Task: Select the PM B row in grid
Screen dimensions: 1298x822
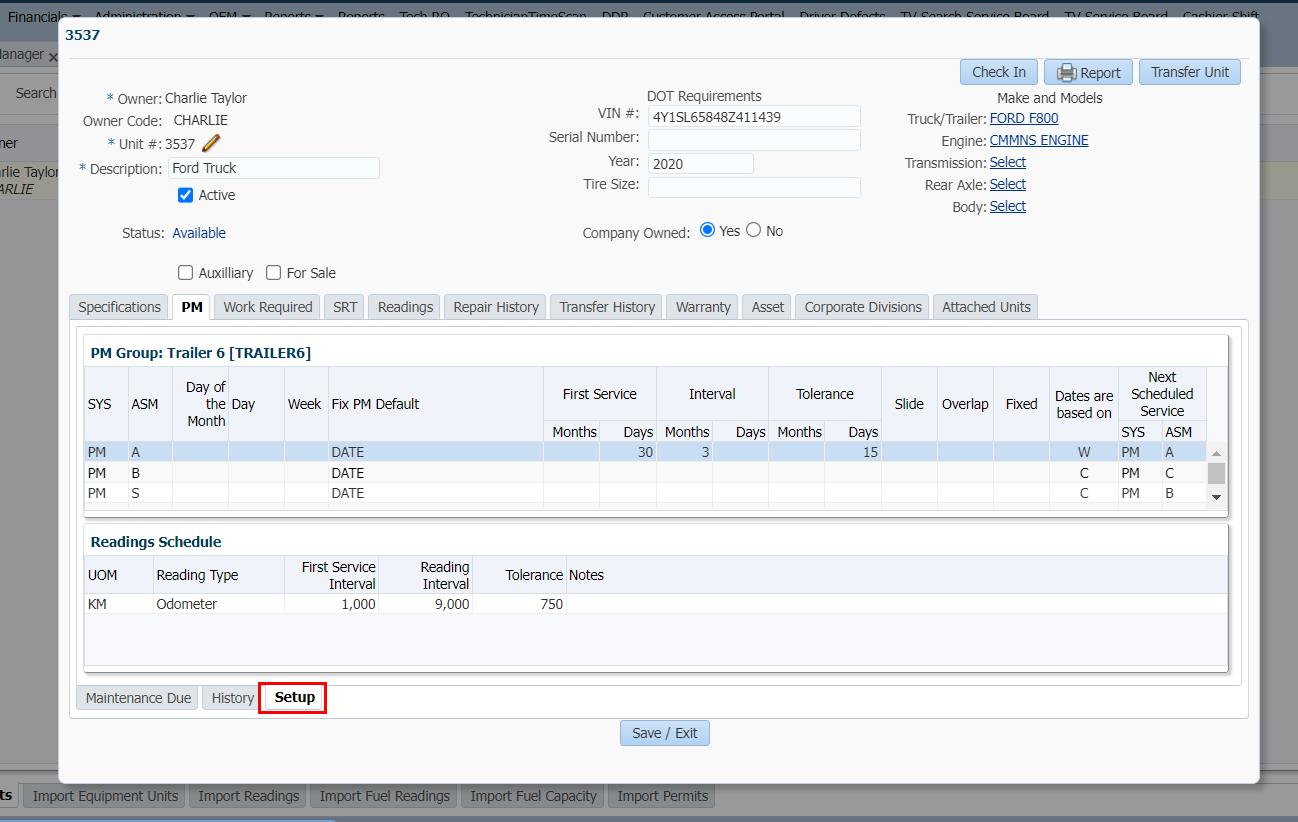Action: 600,473
